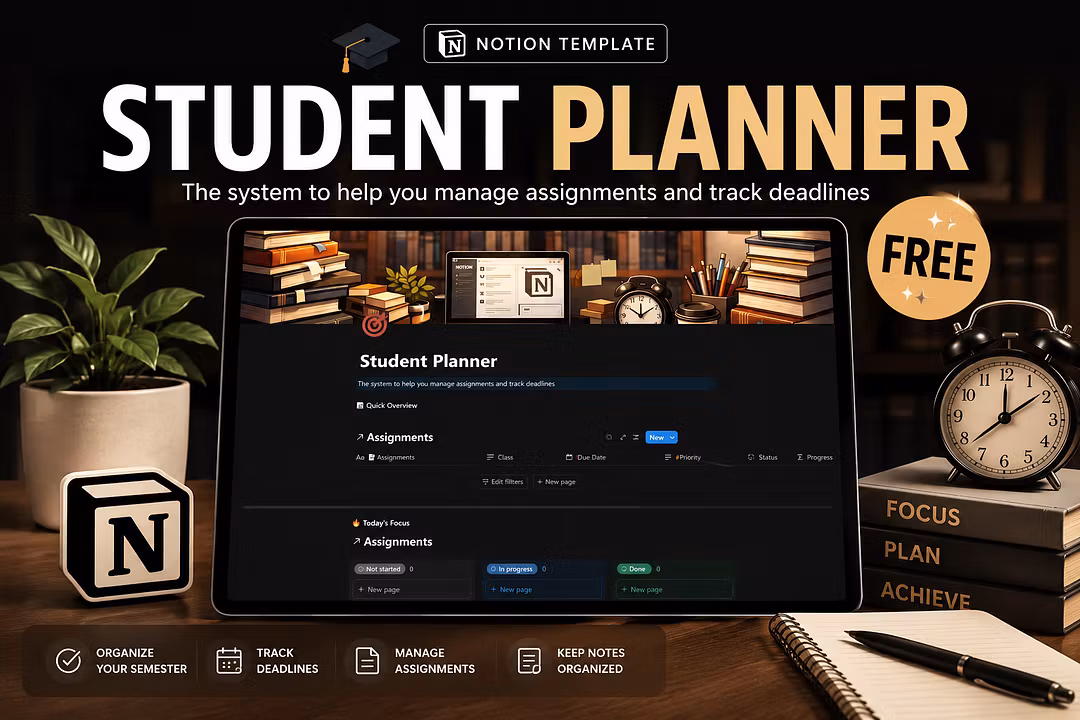Select the In progress status group
This screenshot has height=720, width=1080.
512,569
